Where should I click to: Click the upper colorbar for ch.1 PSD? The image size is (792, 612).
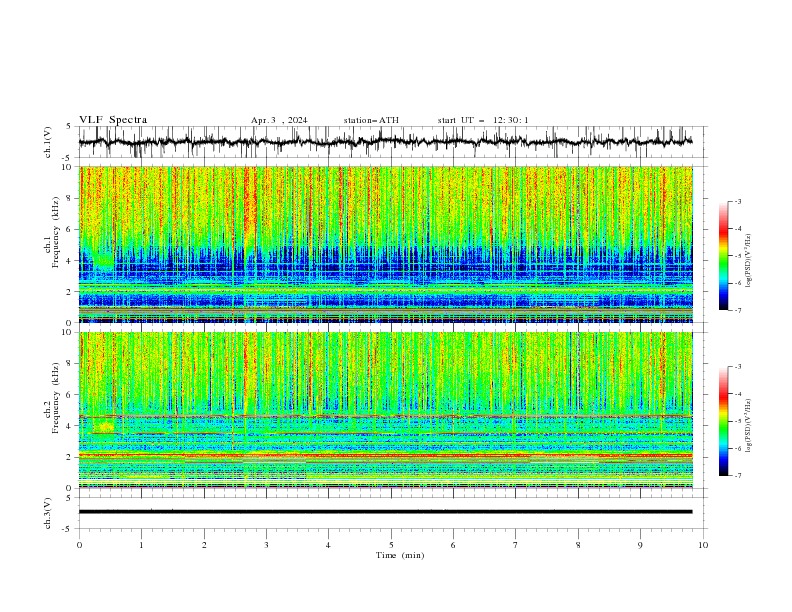tap(723, 256)
